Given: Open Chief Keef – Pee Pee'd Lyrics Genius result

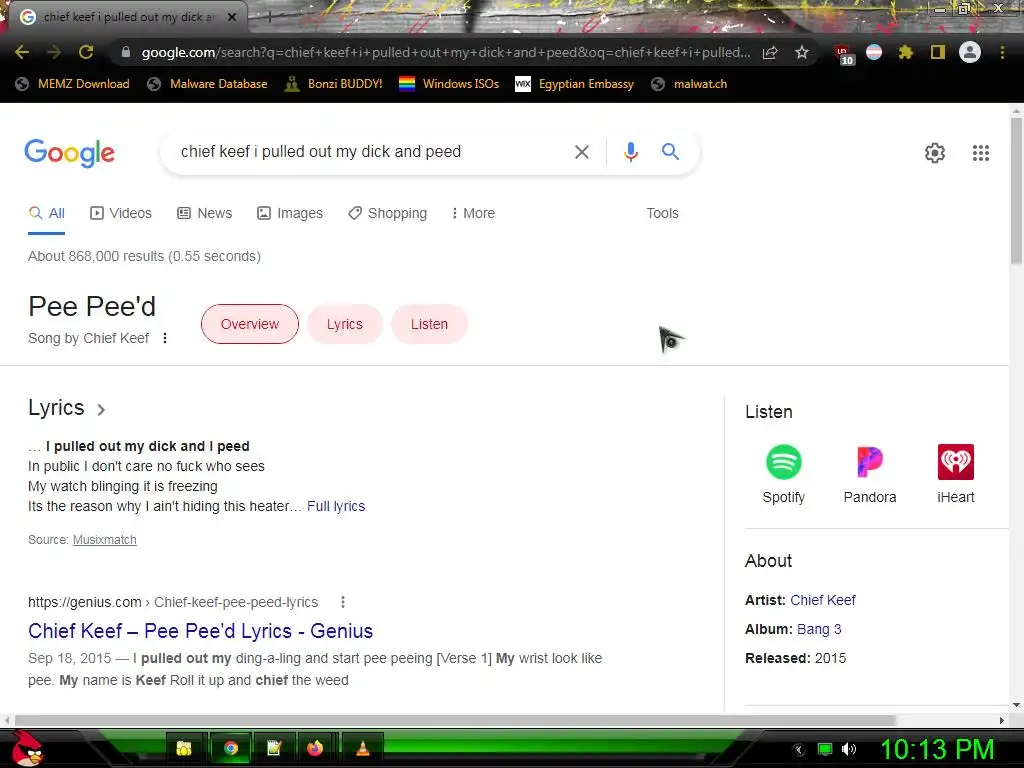Looking at the screenshot, I should [x=200, y=631].
